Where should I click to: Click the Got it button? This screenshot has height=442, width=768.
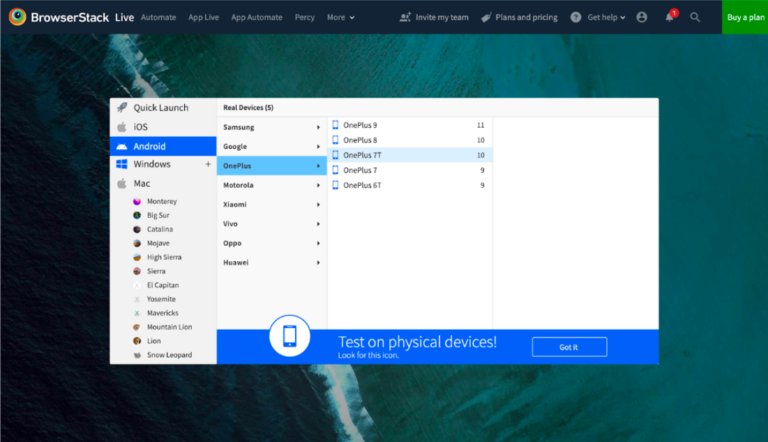pyautogui.click(x=569, y=347)
